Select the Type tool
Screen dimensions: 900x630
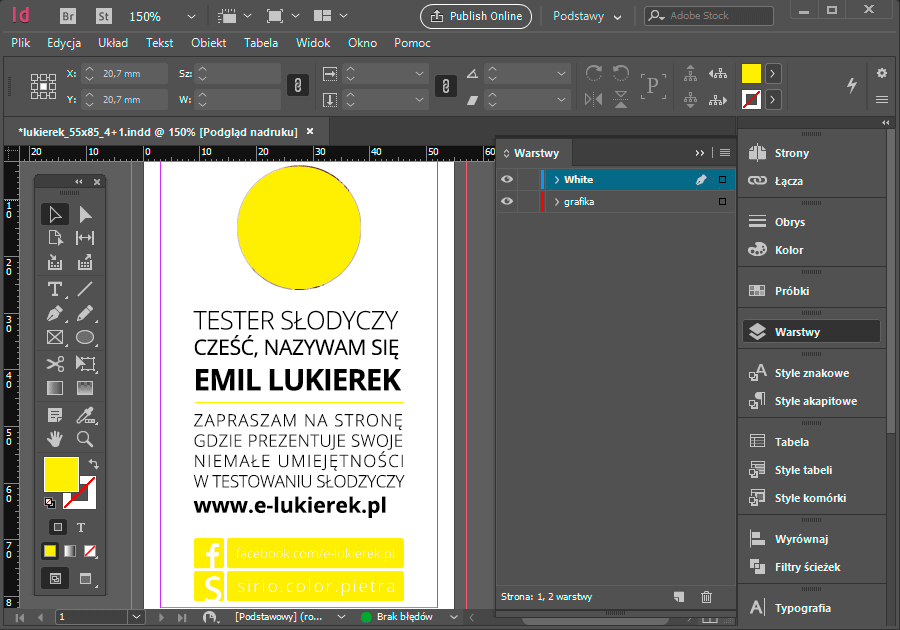pos(55,288)
